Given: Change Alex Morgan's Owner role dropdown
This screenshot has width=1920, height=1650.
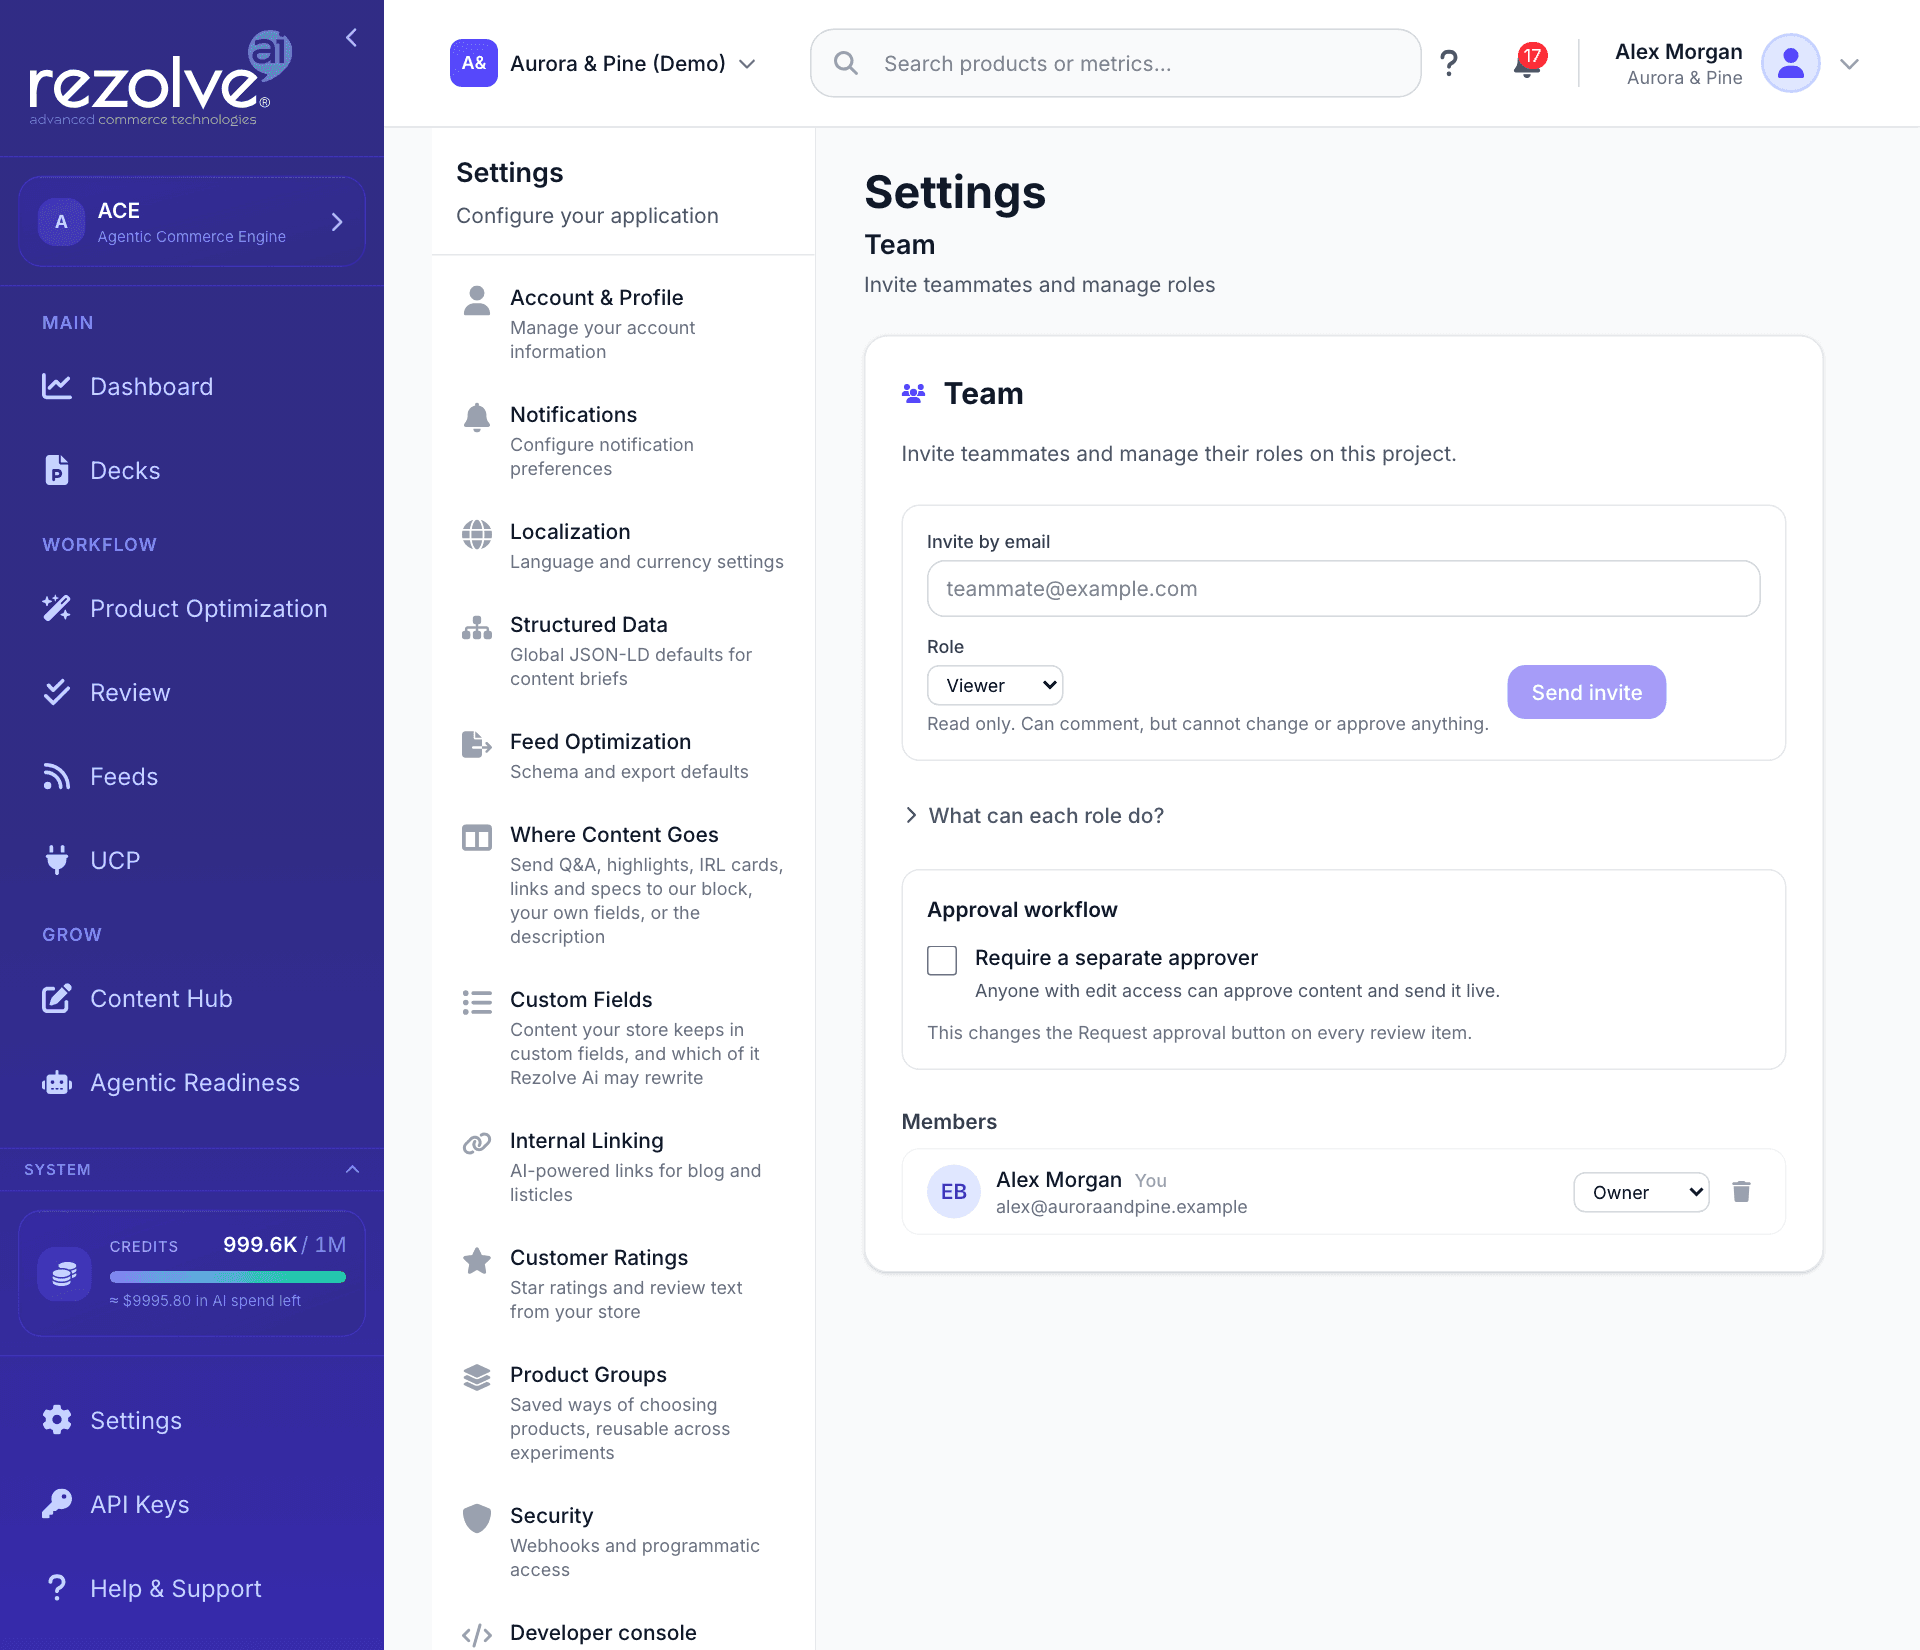Looking at the screenshot, I should point(1641,1192).
